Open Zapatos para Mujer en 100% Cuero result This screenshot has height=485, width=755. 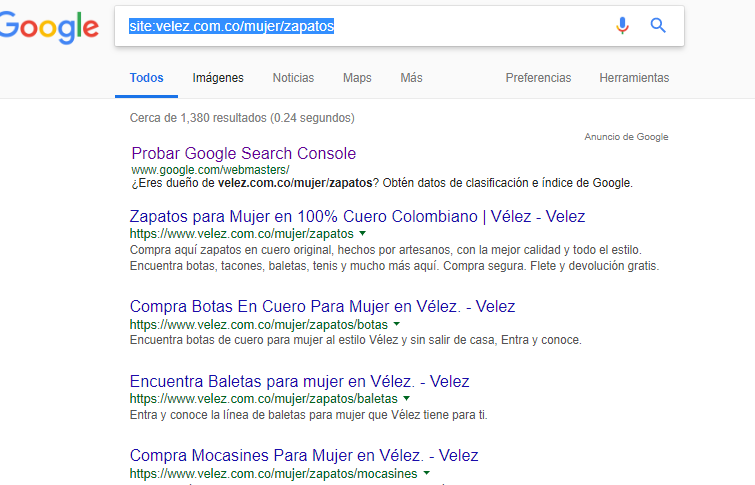click(x=357, y=216)
